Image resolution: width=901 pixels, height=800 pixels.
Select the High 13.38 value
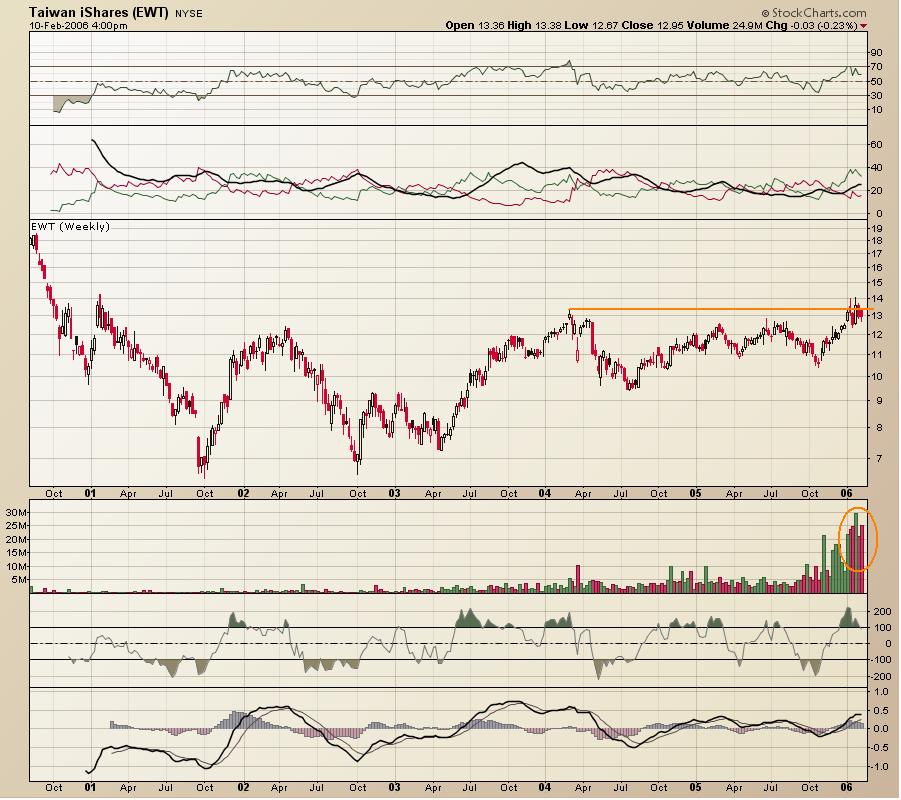tap(534, 25)
